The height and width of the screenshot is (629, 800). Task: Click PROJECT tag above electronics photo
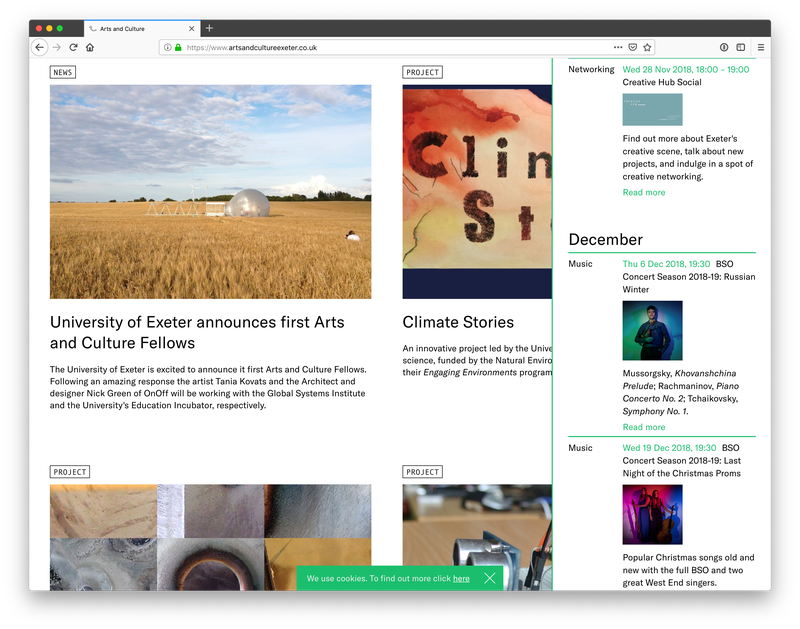tap(422, 472)
